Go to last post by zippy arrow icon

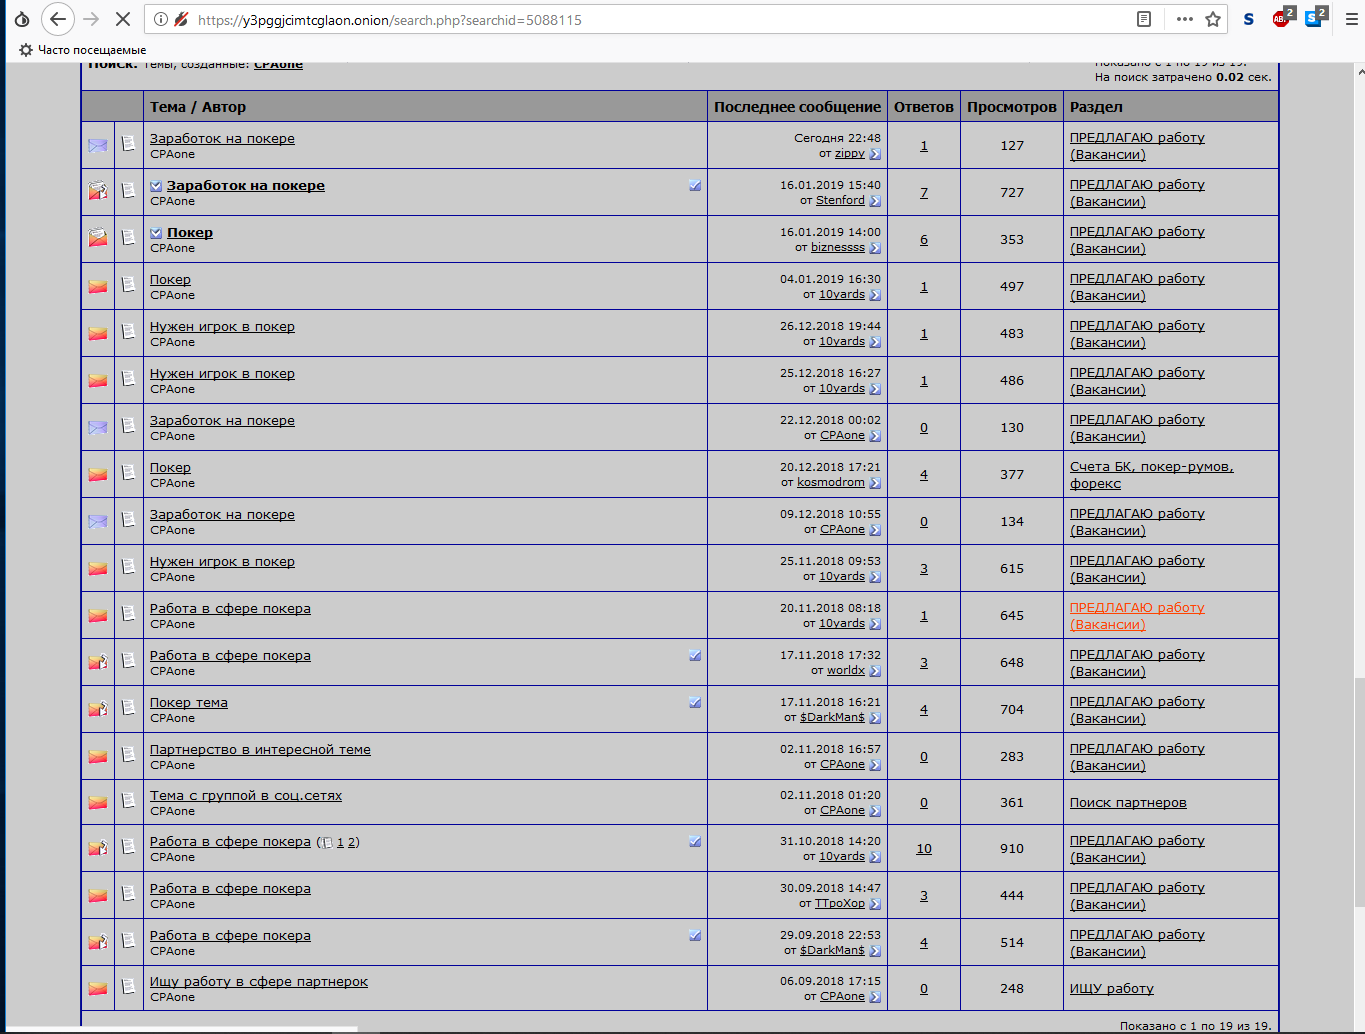point(875,154)
